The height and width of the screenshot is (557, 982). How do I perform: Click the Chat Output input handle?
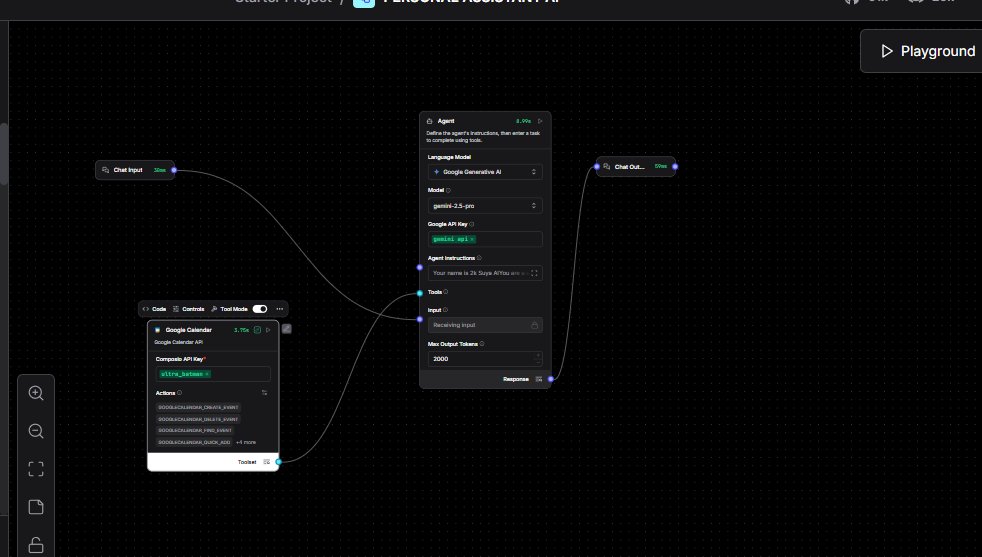coord(597,167)
